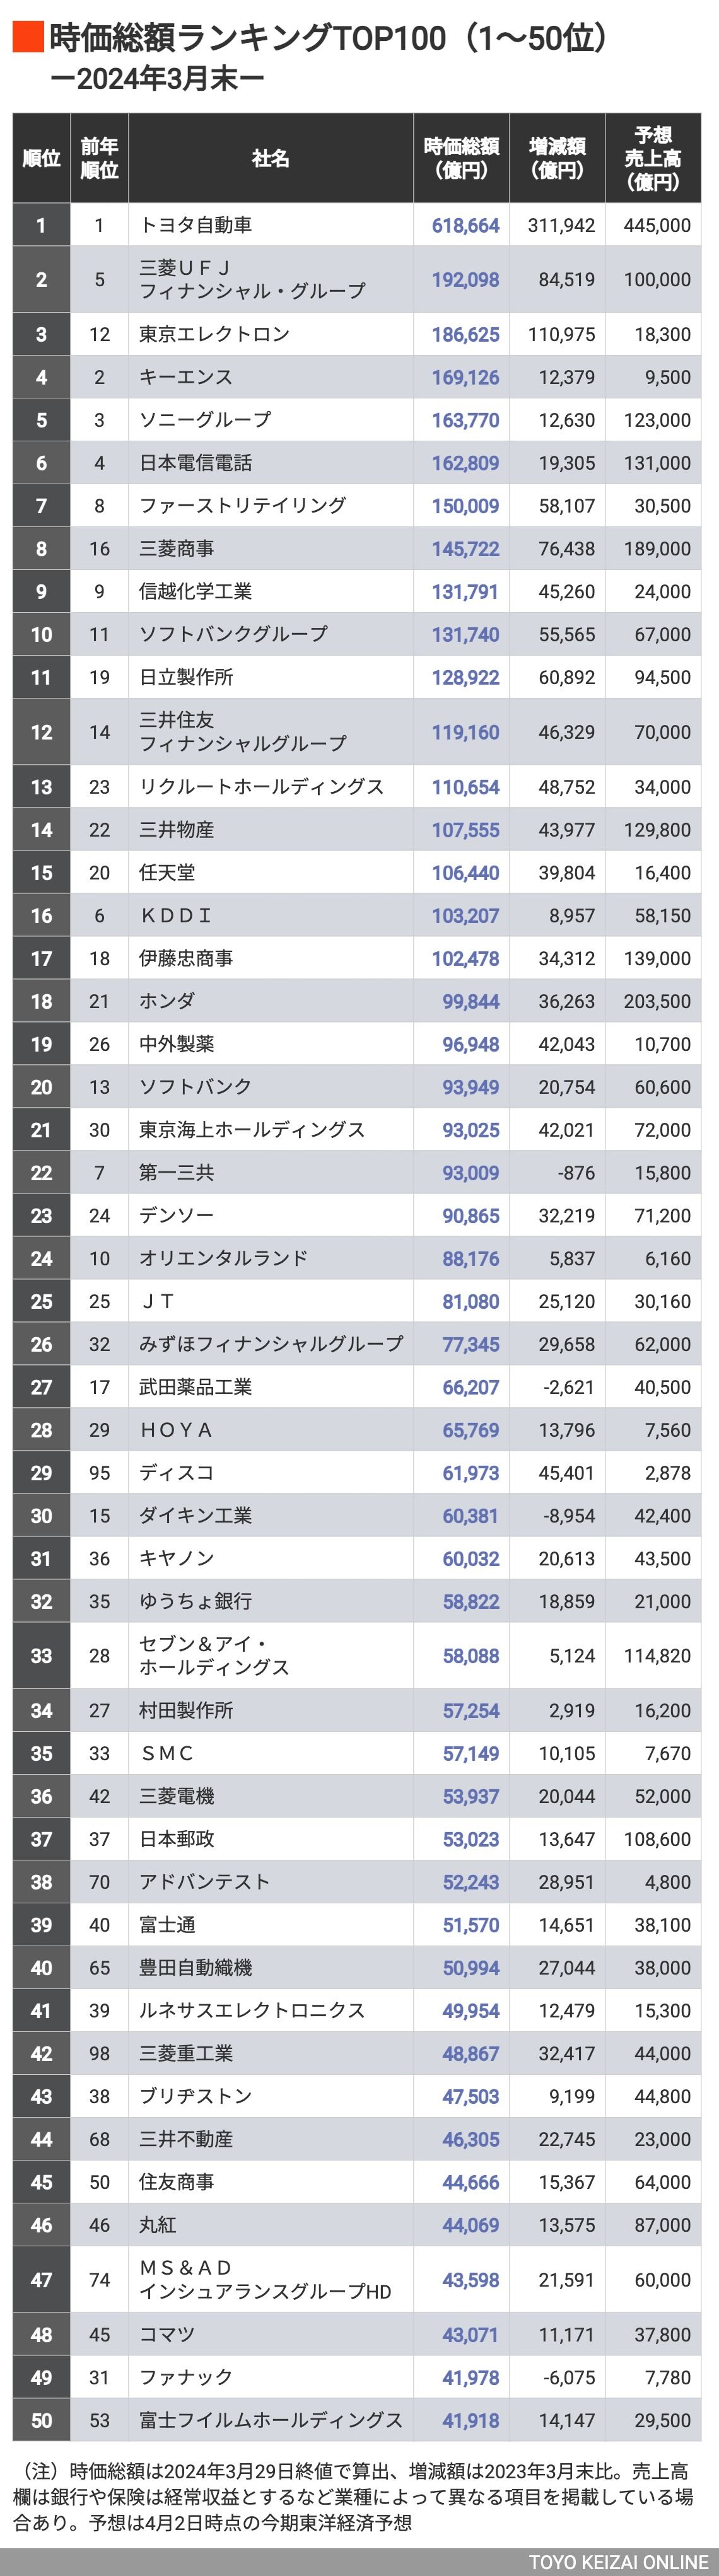Select the トヨタ自動車 company name

[x=195, y=225]
